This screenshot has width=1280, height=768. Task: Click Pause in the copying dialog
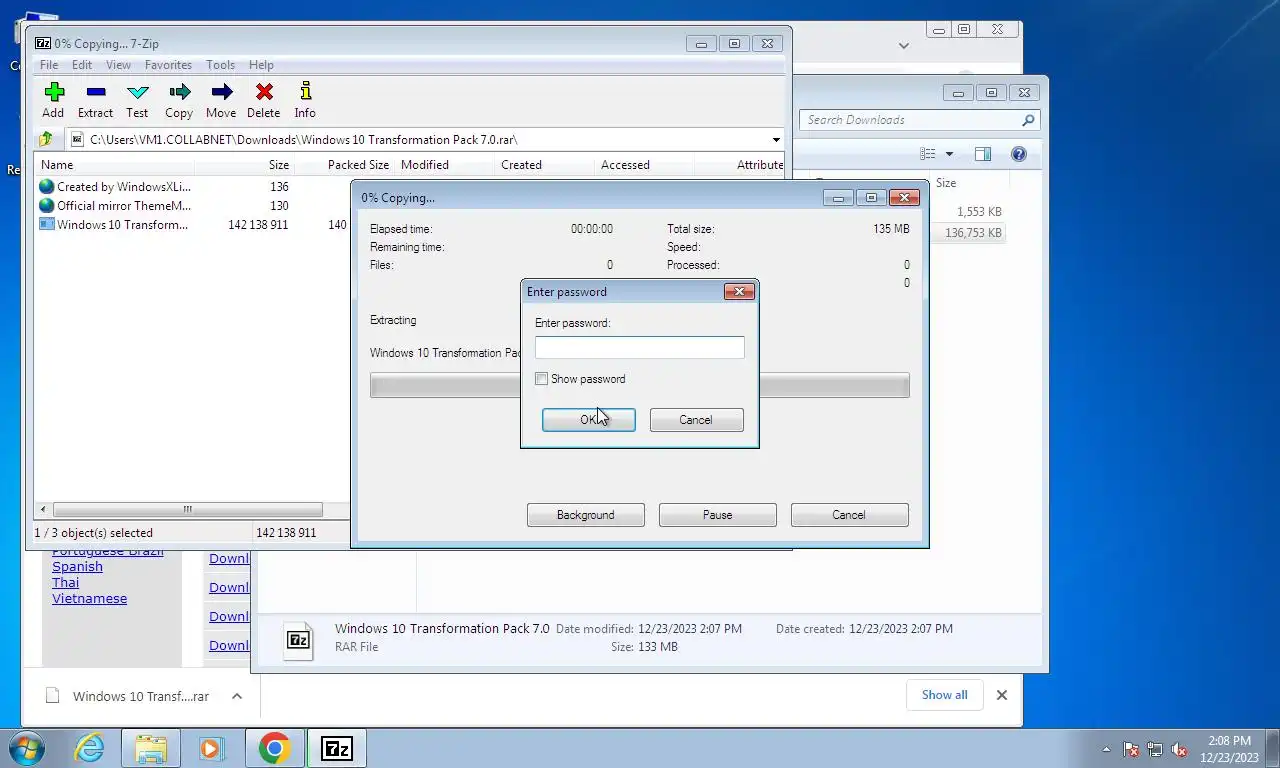(x=718, y=515)
